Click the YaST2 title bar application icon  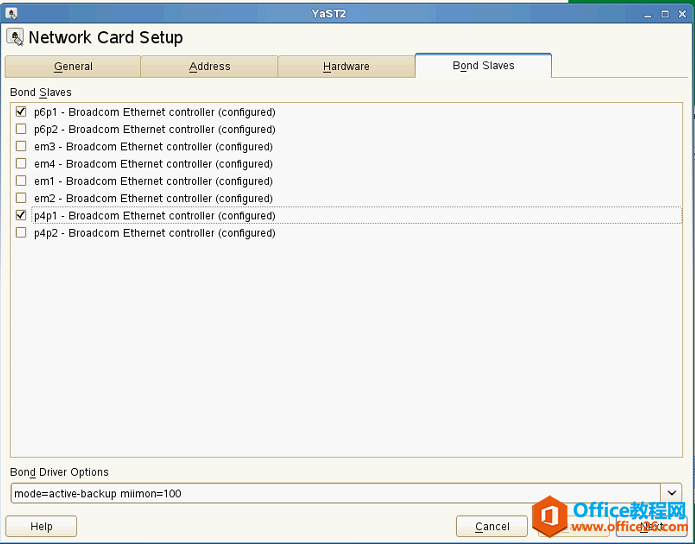pyautogui.click(x=12, y=14)
